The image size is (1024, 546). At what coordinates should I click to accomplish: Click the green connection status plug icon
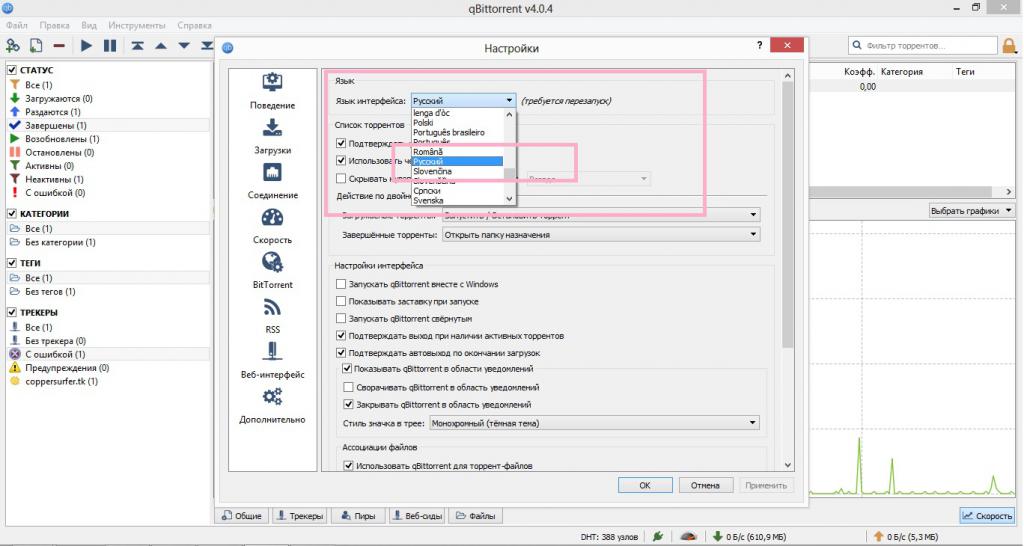click(658, 537)
